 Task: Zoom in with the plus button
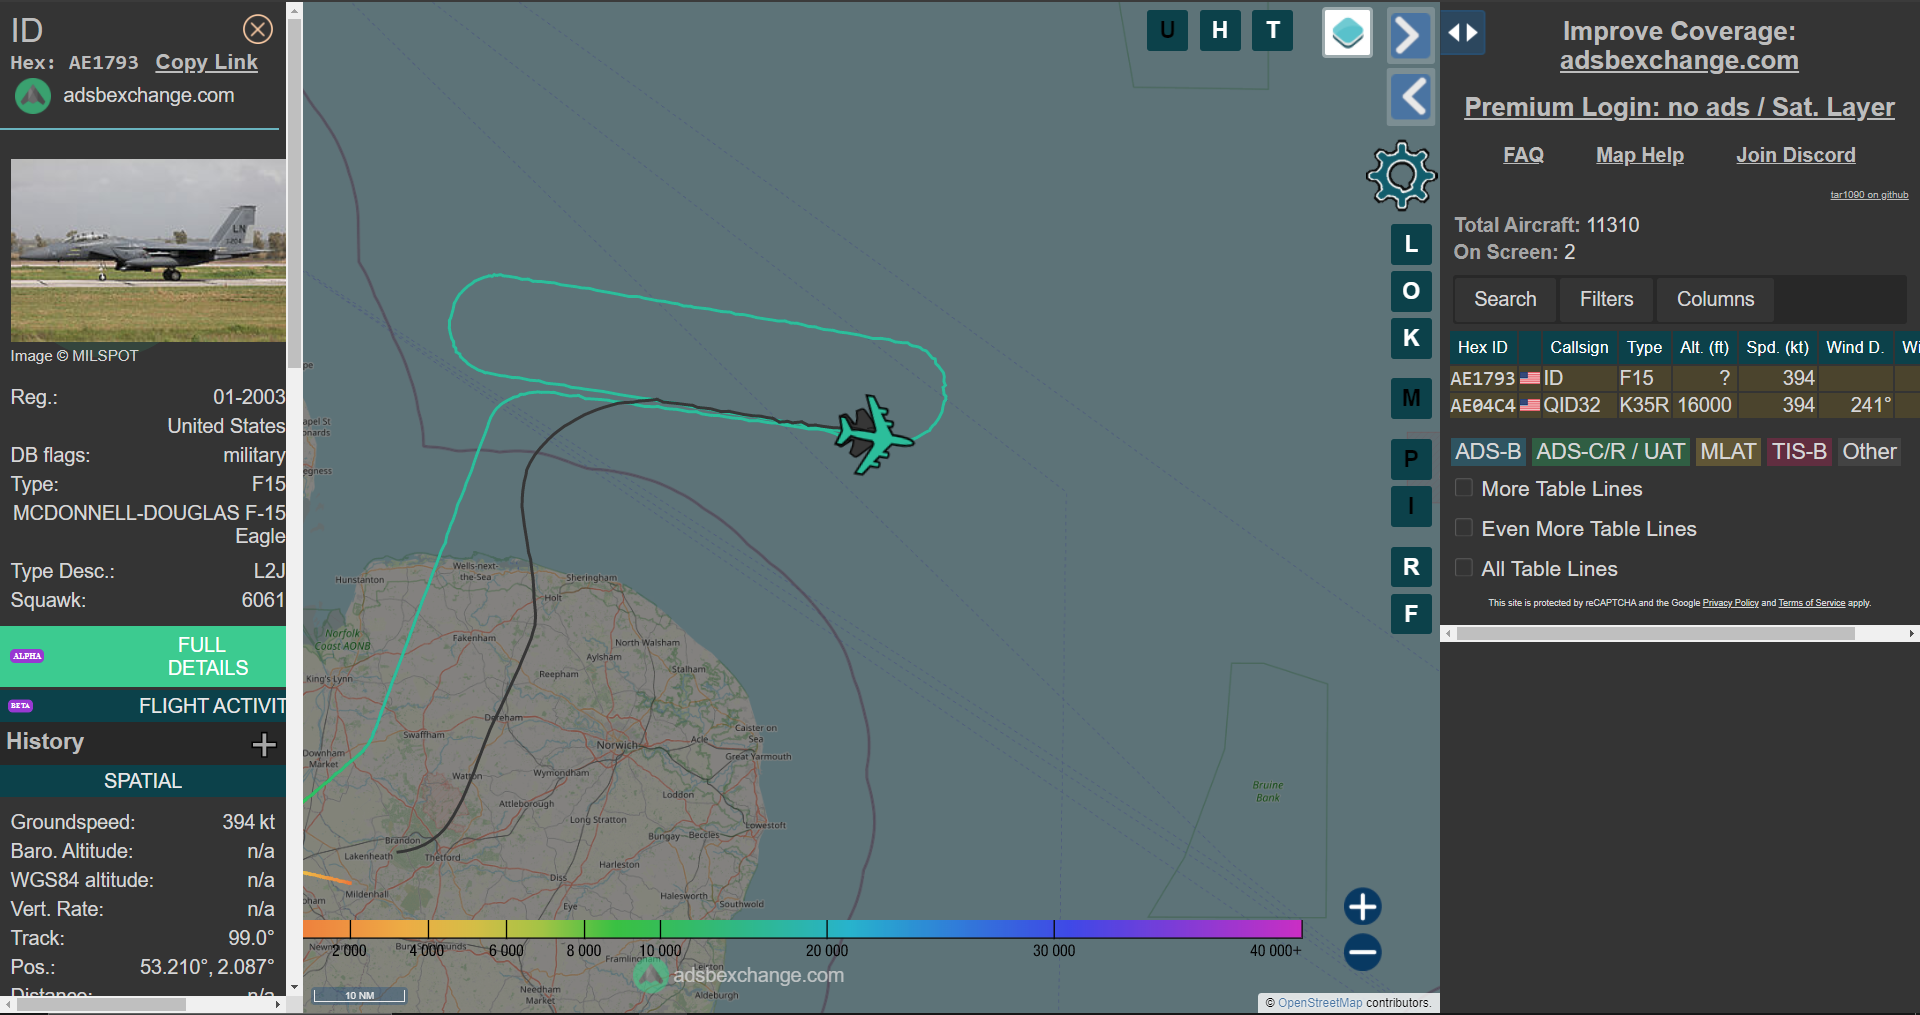click(1362, 907)
